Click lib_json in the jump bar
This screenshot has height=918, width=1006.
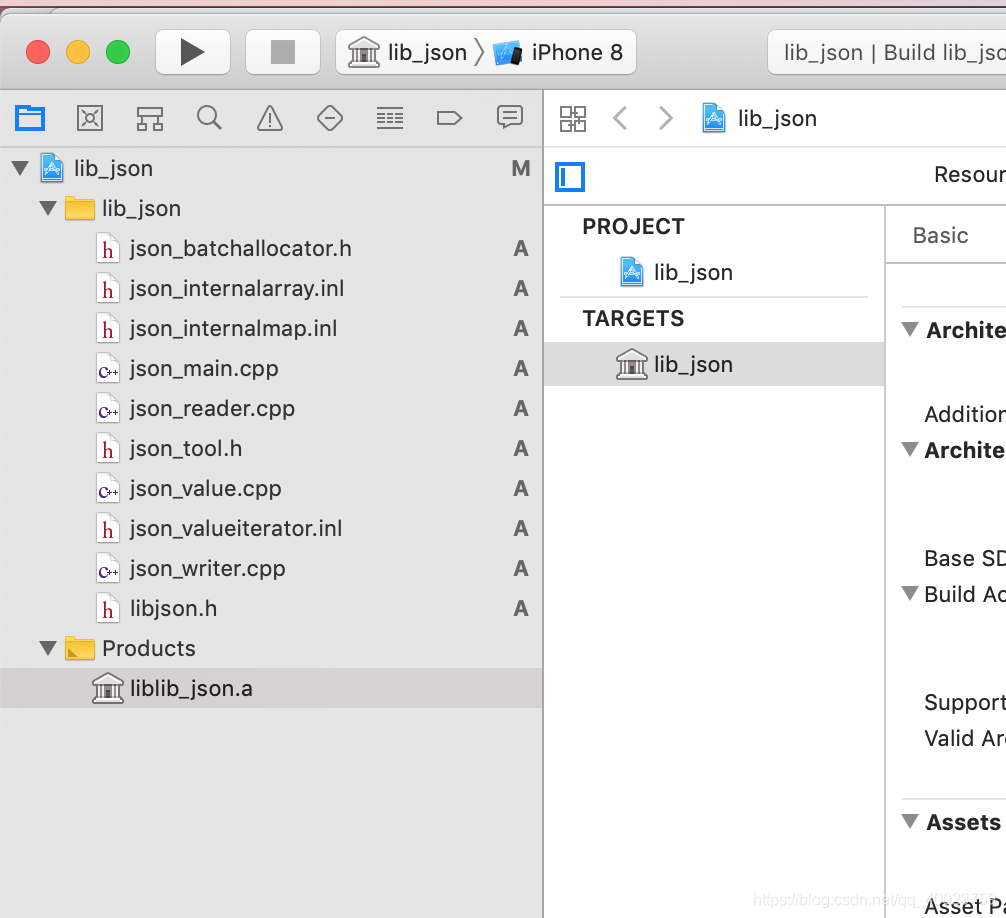point(760,118)
